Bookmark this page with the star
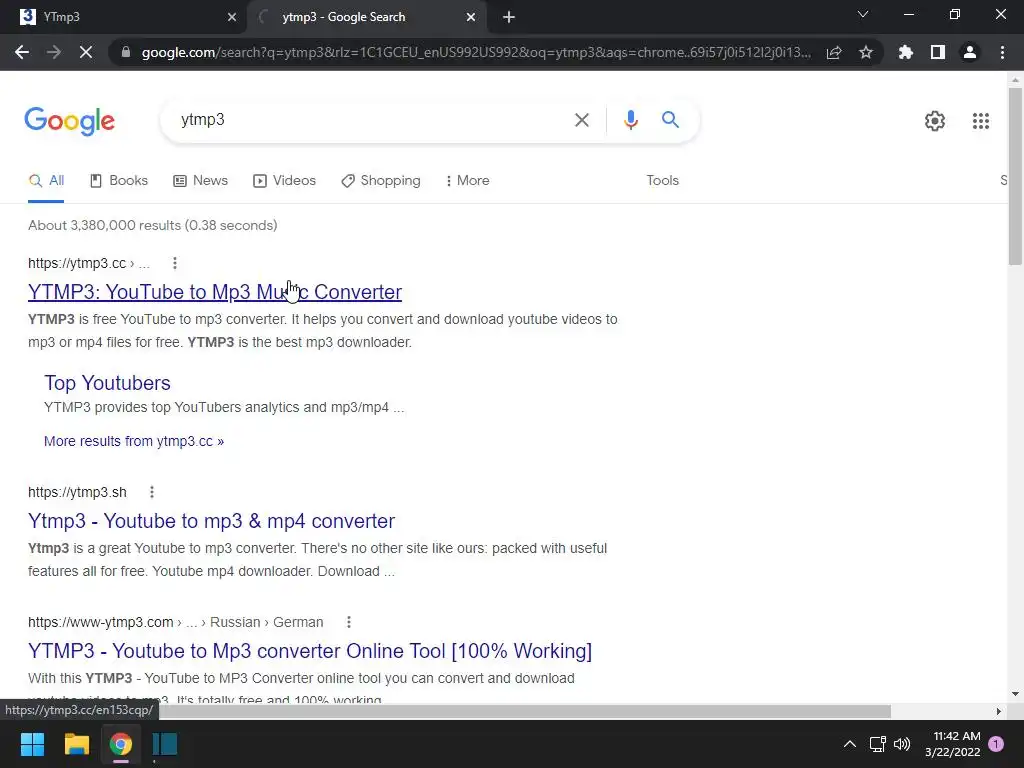This screenshot has height=768, width=1024. 866,52
